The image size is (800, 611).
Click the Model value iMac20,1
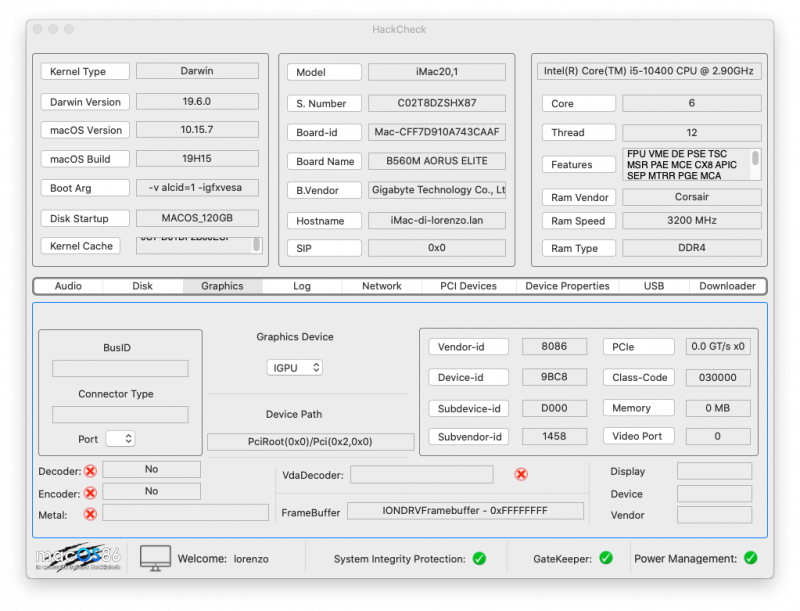pos(437,71)
